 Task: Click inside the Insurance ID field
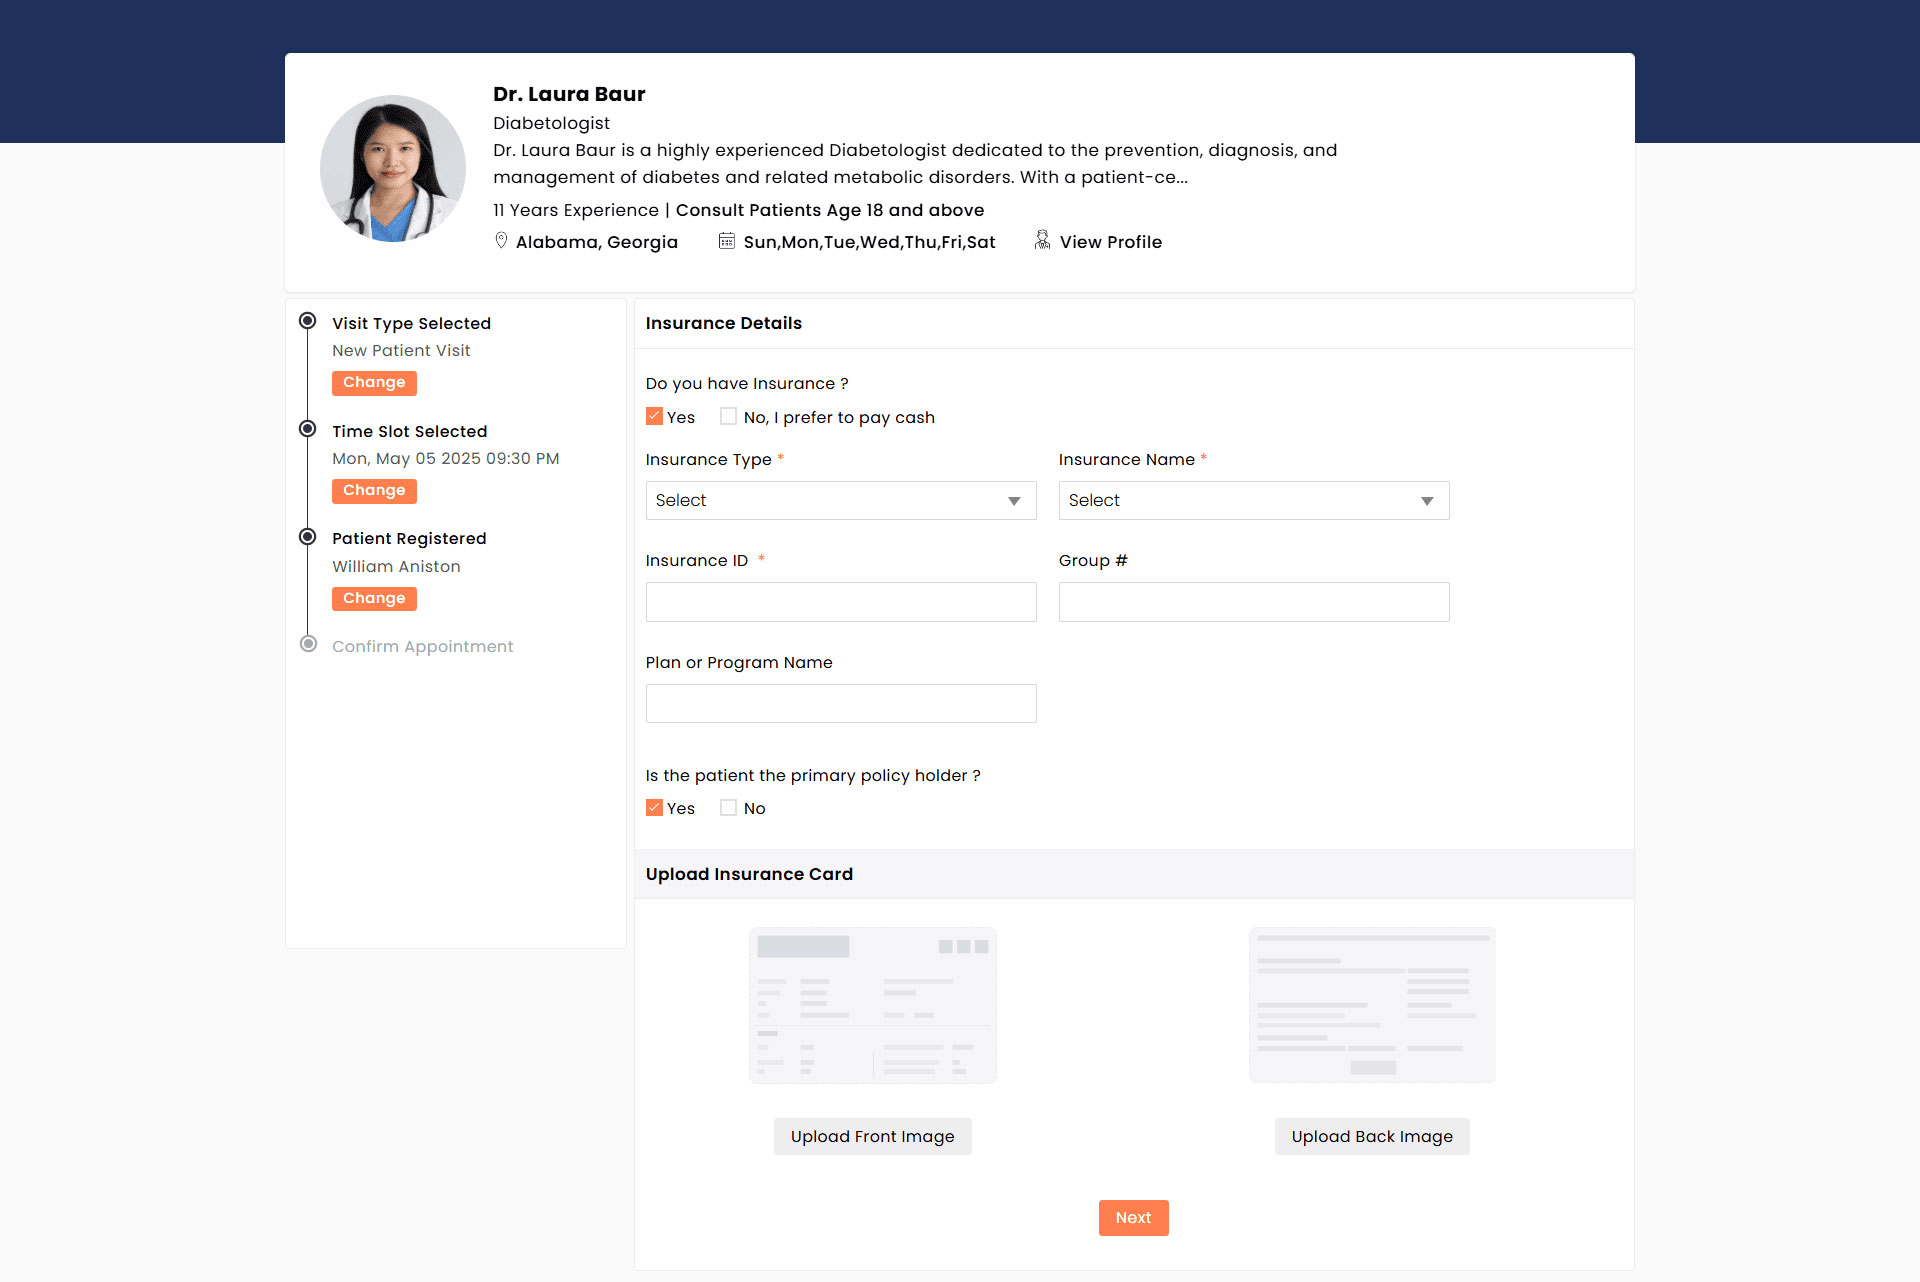(841, 601)
